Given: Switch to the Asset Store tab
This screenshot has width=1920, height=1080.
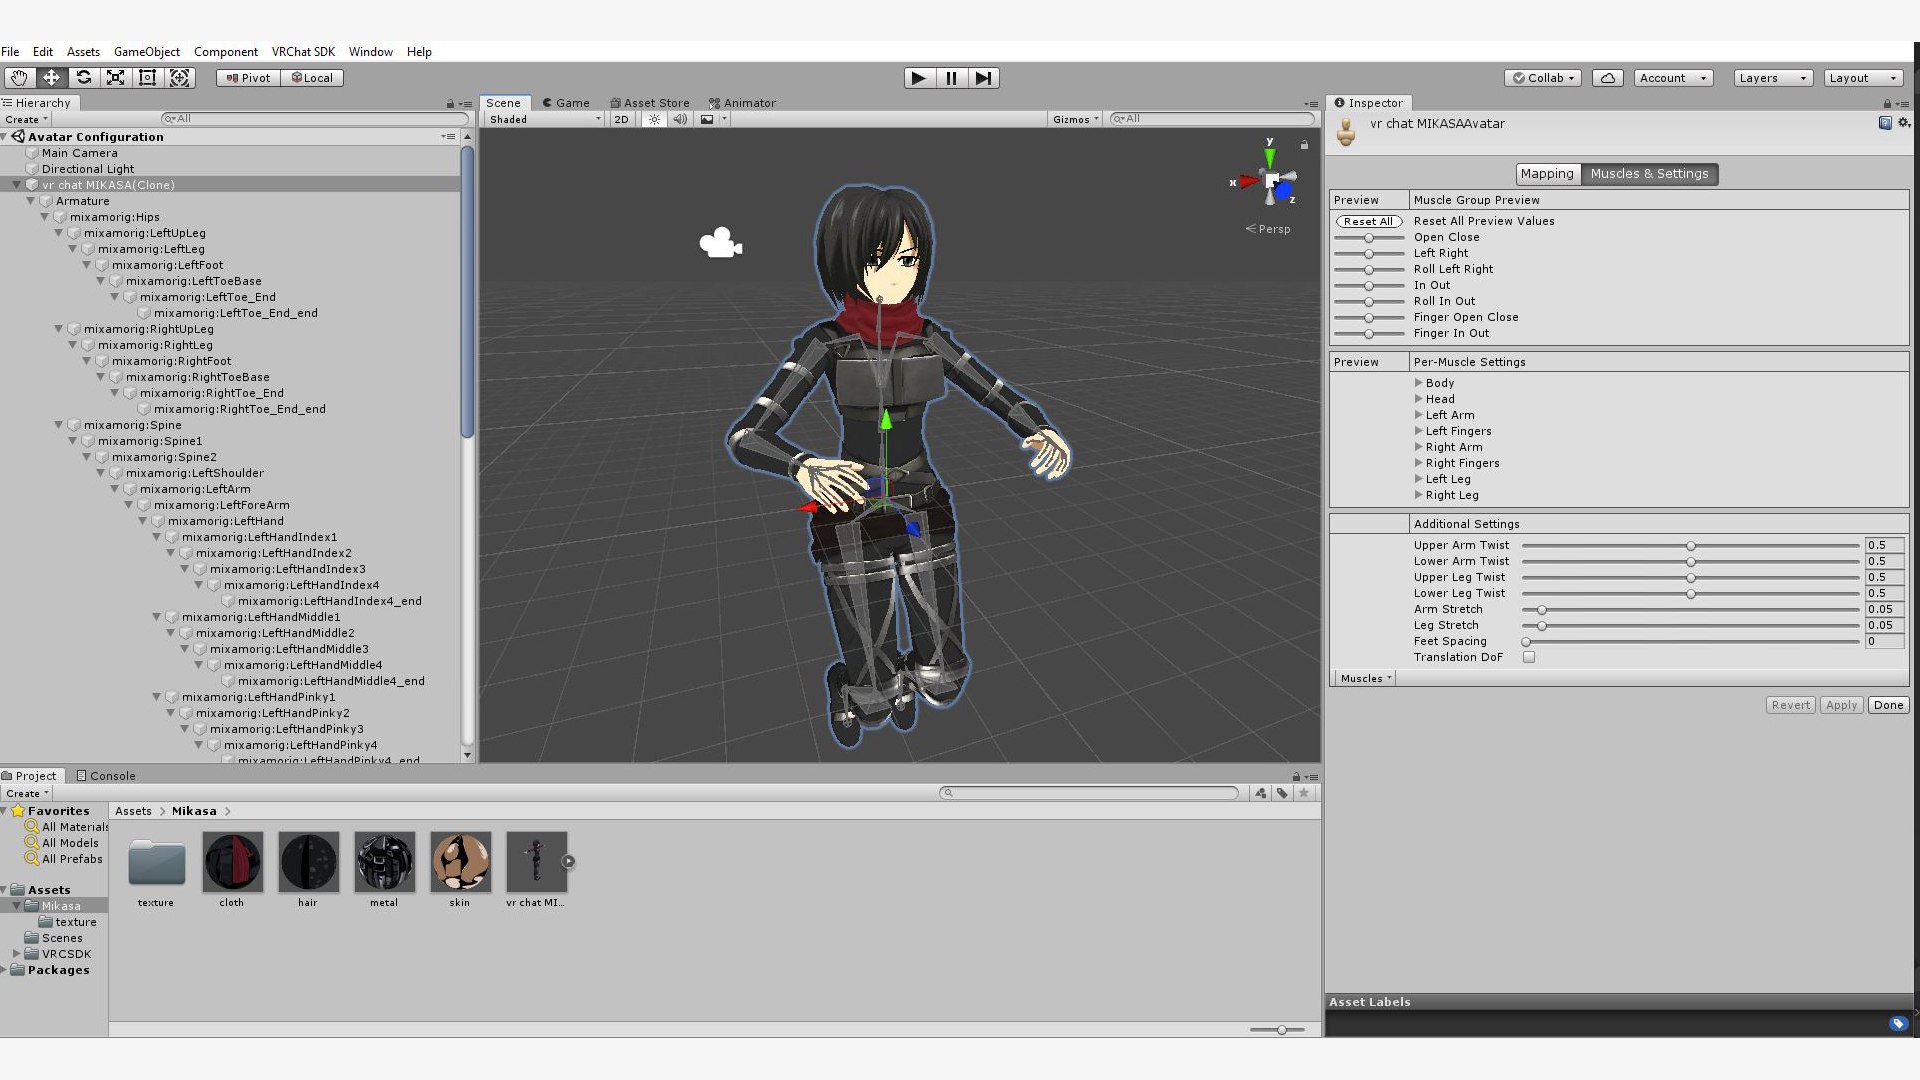Looking at the screenshot, I should coord(650,103).
